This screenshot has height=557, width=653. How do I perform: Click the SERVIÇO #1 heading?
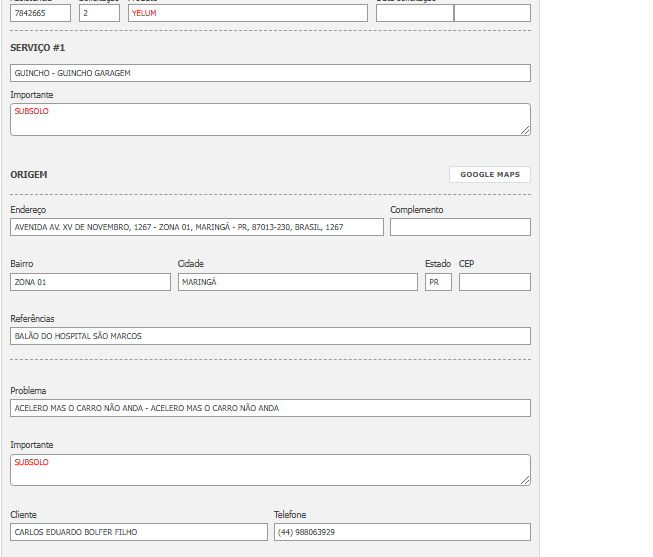point(37,48)
